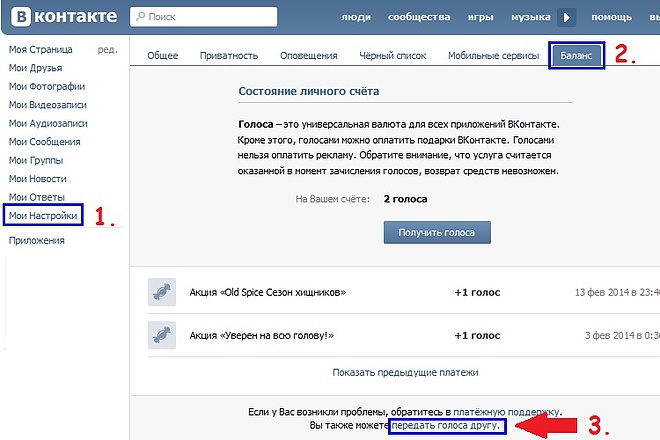This screenshot has width=660, height=440.
Task: Open Мои Ответы
Action: [37, 197]
